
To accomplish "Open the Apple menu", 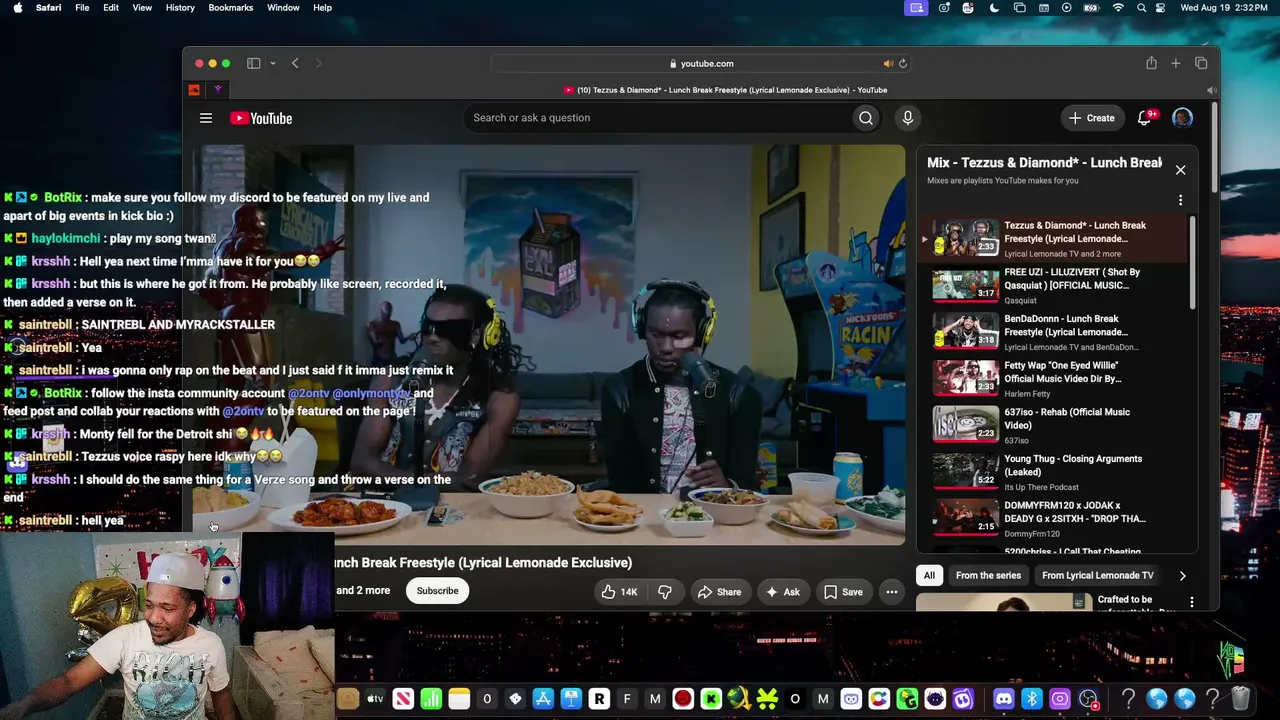I will (20, 8).
